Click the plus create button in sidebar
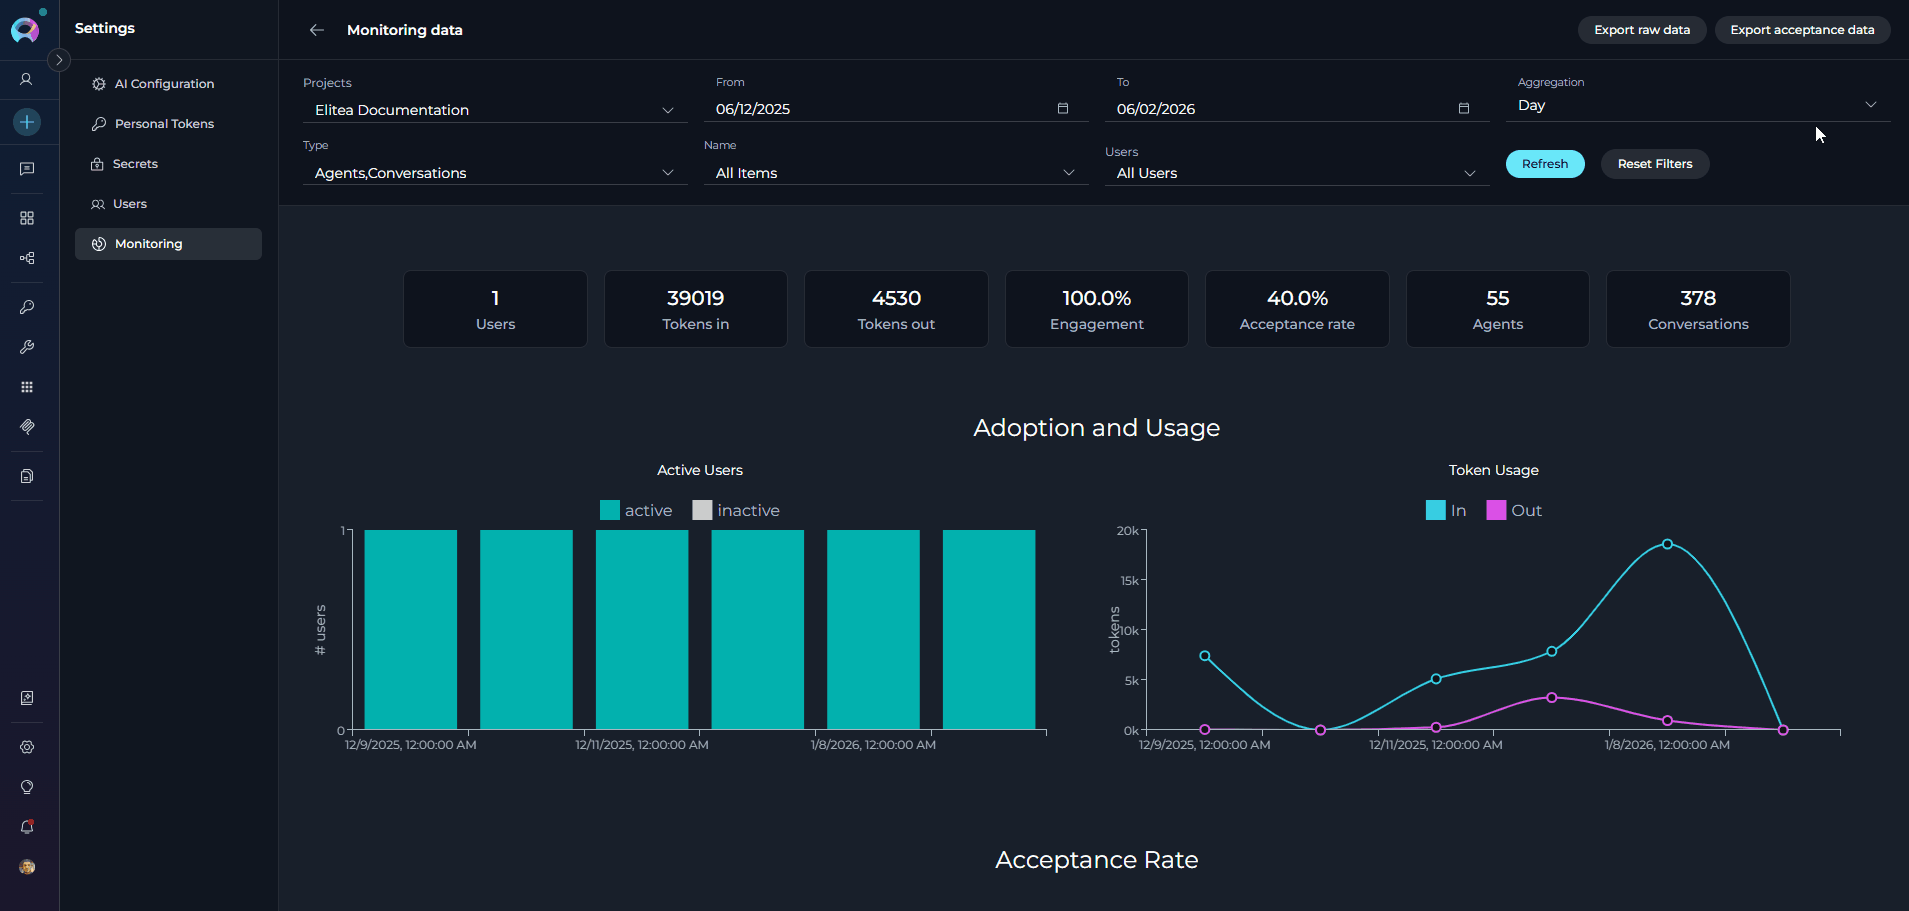Image resolution: width=1909 pixels, height=911 pixels. click(x=27, y=122)
